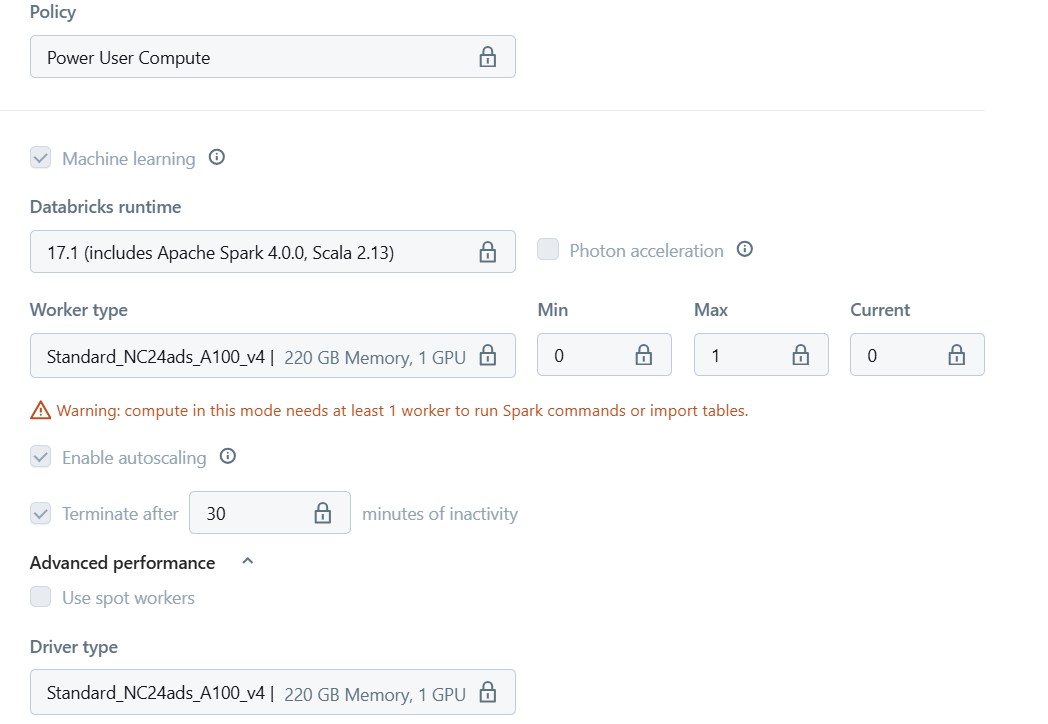Click the Machine learning info icon
Image resolution: width=1048 pixels, height=724 pixels.
tap(217, 157)
